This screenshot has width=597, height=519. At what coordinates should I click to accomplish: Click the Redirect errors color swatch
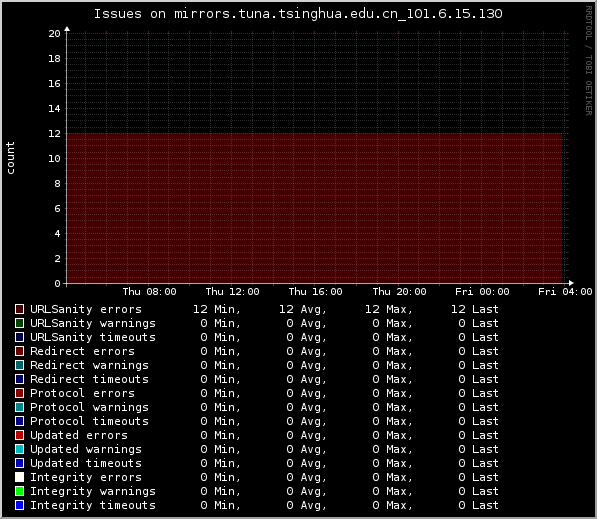(x=19, y=351)
